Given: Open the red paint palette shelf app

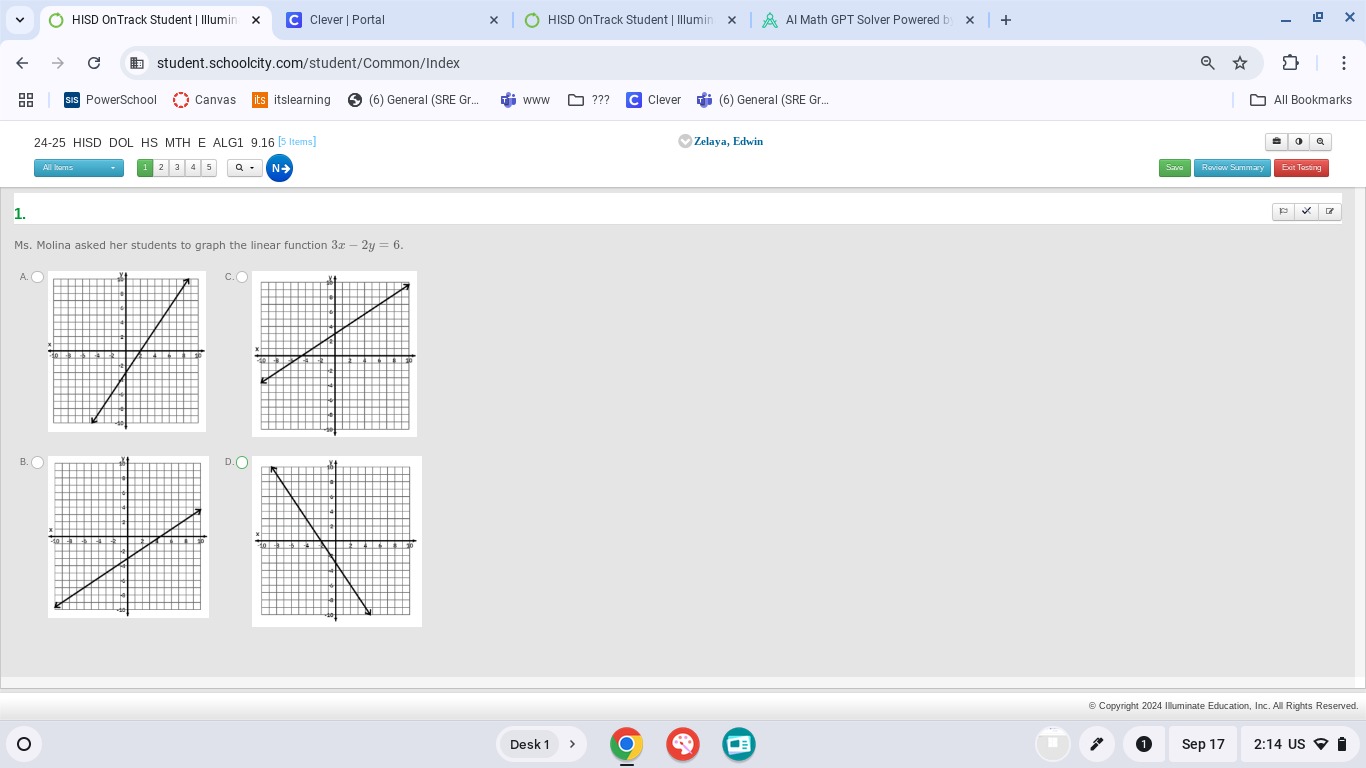Looking at the screenshot, I should point(683,744).
